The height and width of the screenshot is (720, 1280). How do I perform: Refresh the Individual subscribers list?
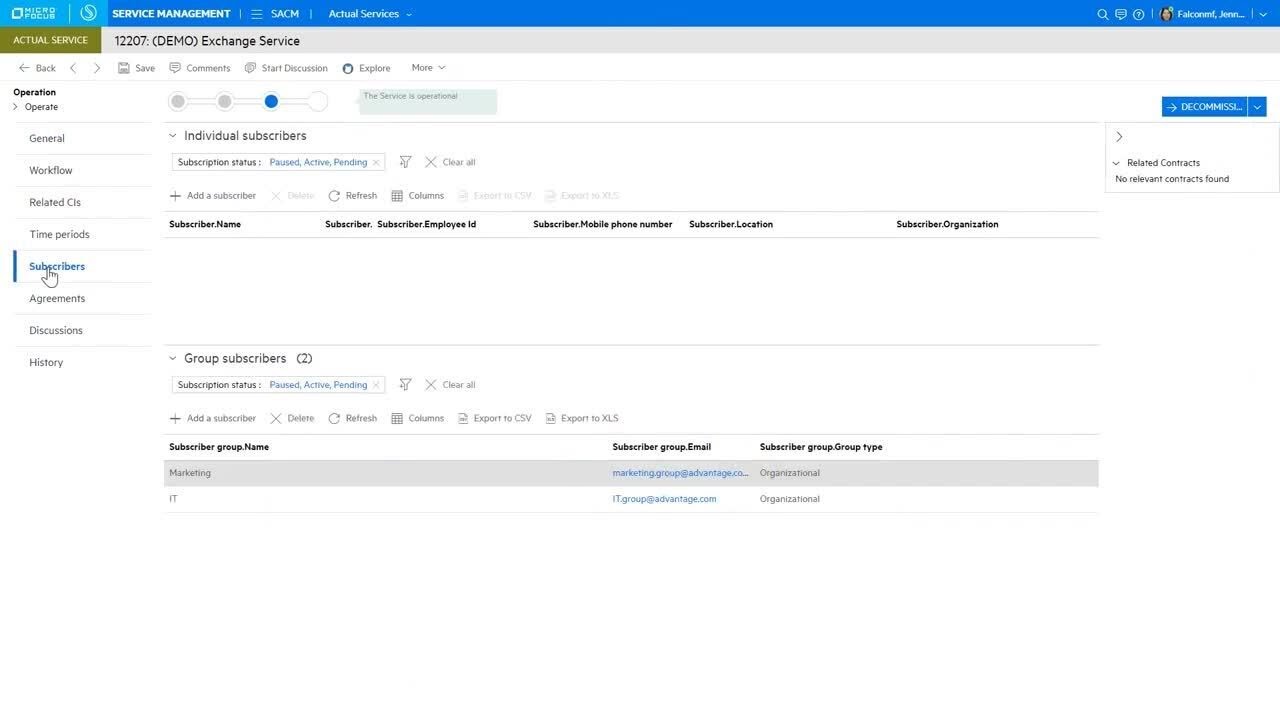coord(353,196)
